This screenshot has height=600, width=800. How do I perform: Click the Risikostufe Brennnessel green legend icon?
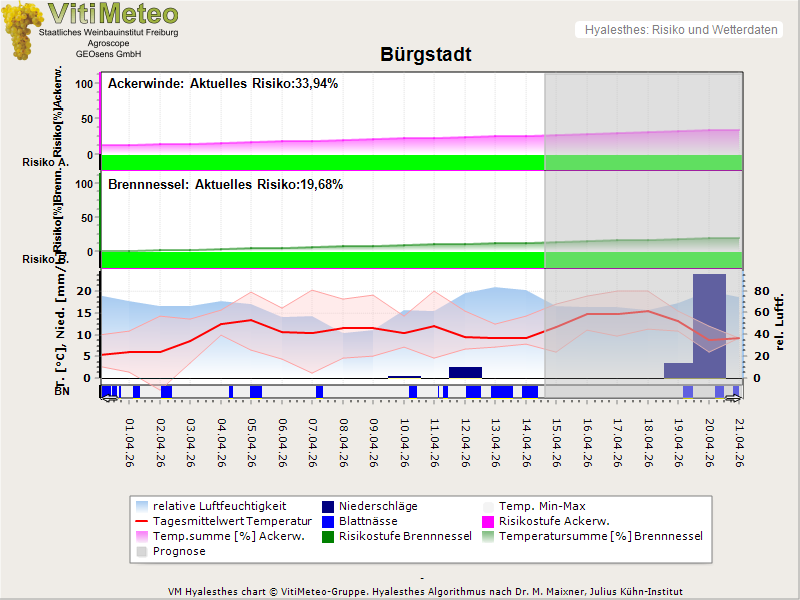(328, 537)
